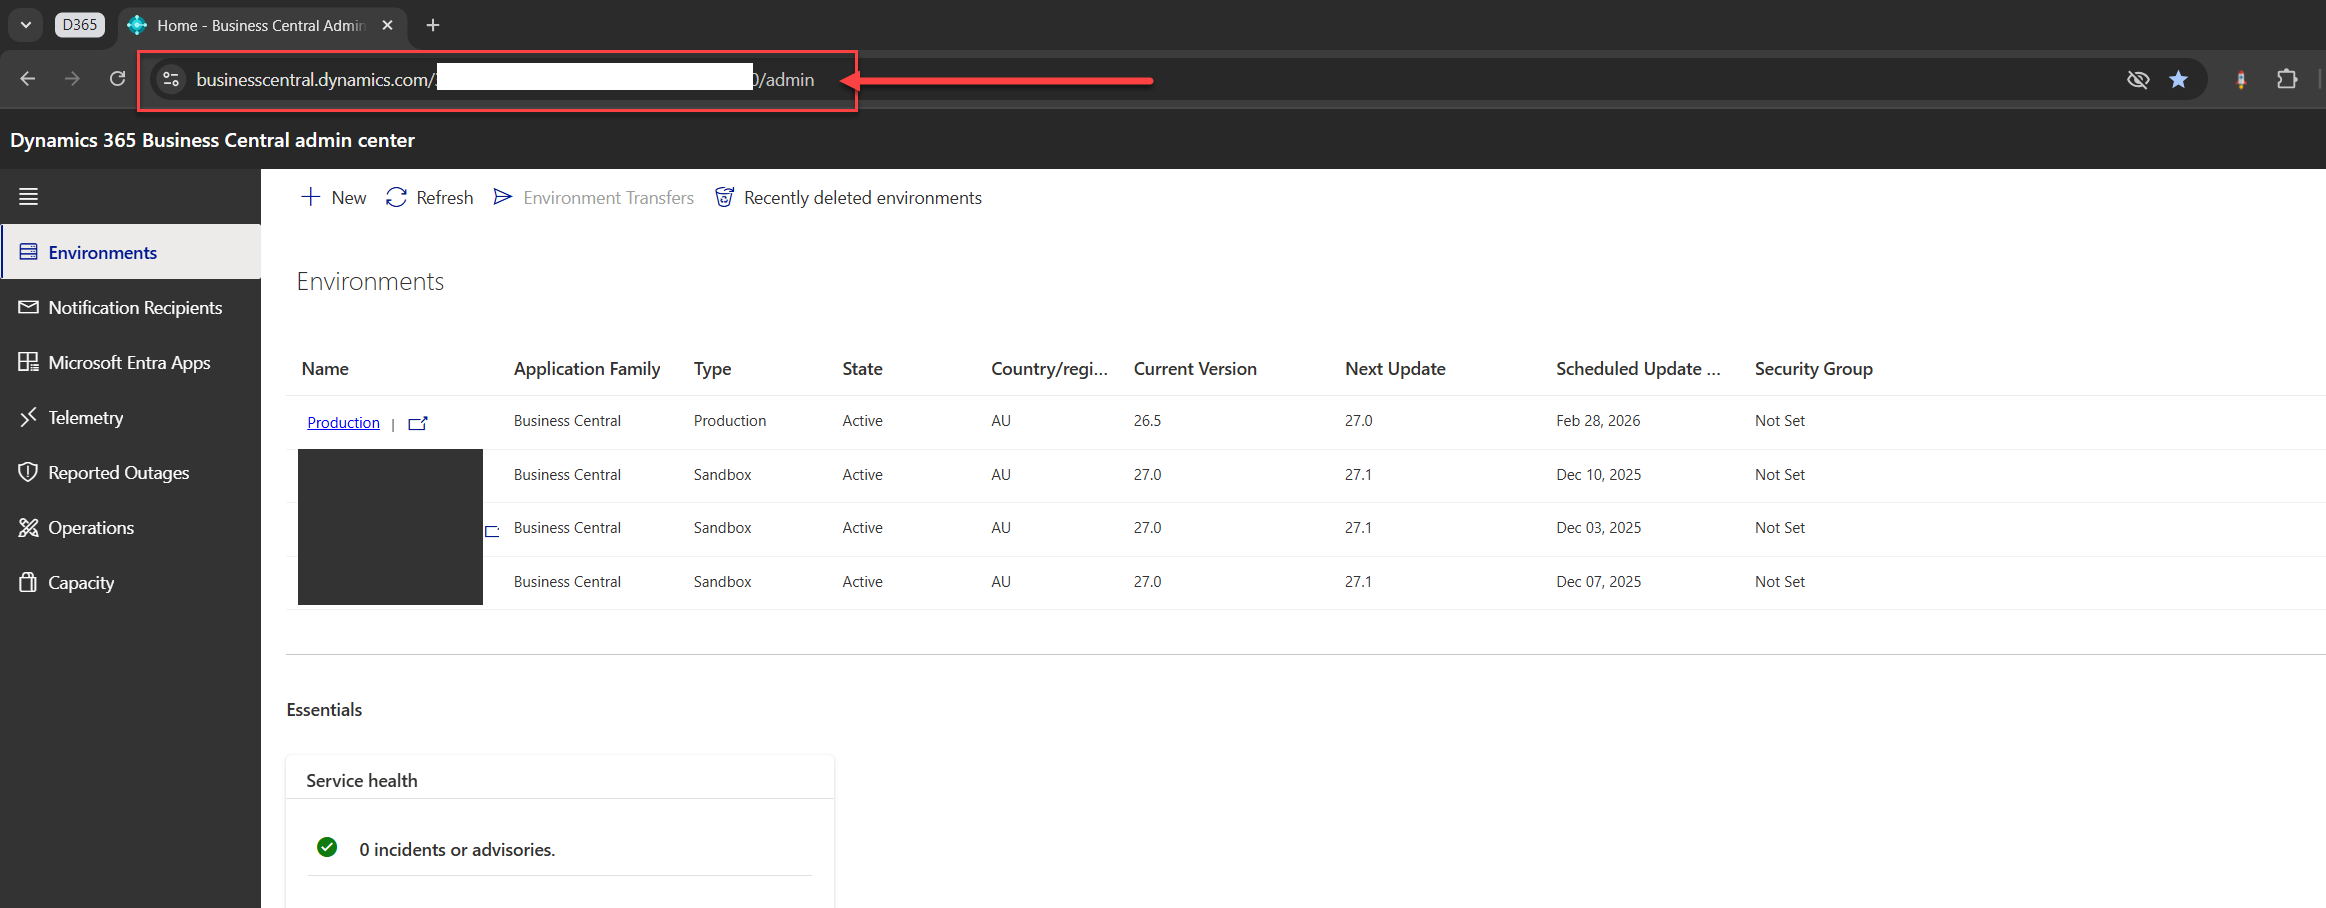2326x908 pixels.
Task: Open Reported Outages in the sidebar
Action: (x=131, y=472)
